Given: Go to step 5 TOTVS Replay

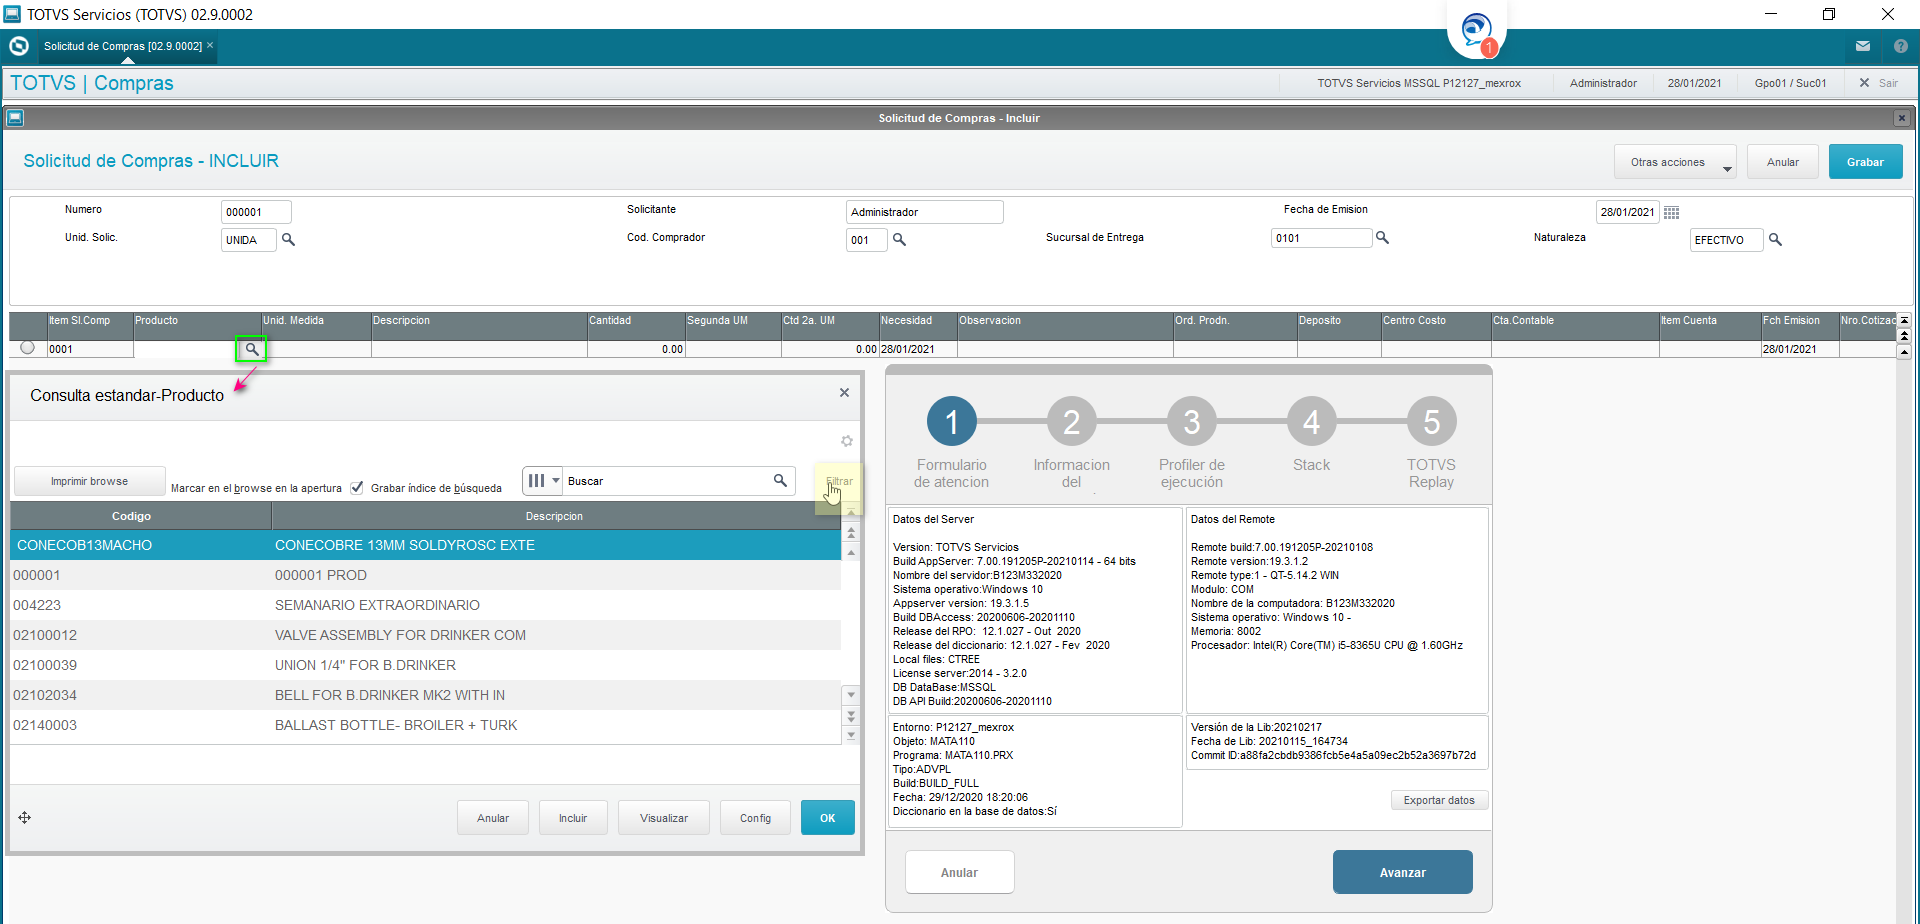Looking at the screenshot, I should click(x=1431, y=422).
